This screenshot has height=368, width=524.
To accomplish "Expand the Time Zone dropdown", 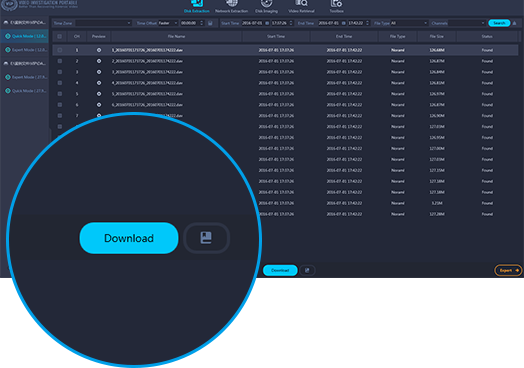I will pyautogui.click(x=103, y=23).
